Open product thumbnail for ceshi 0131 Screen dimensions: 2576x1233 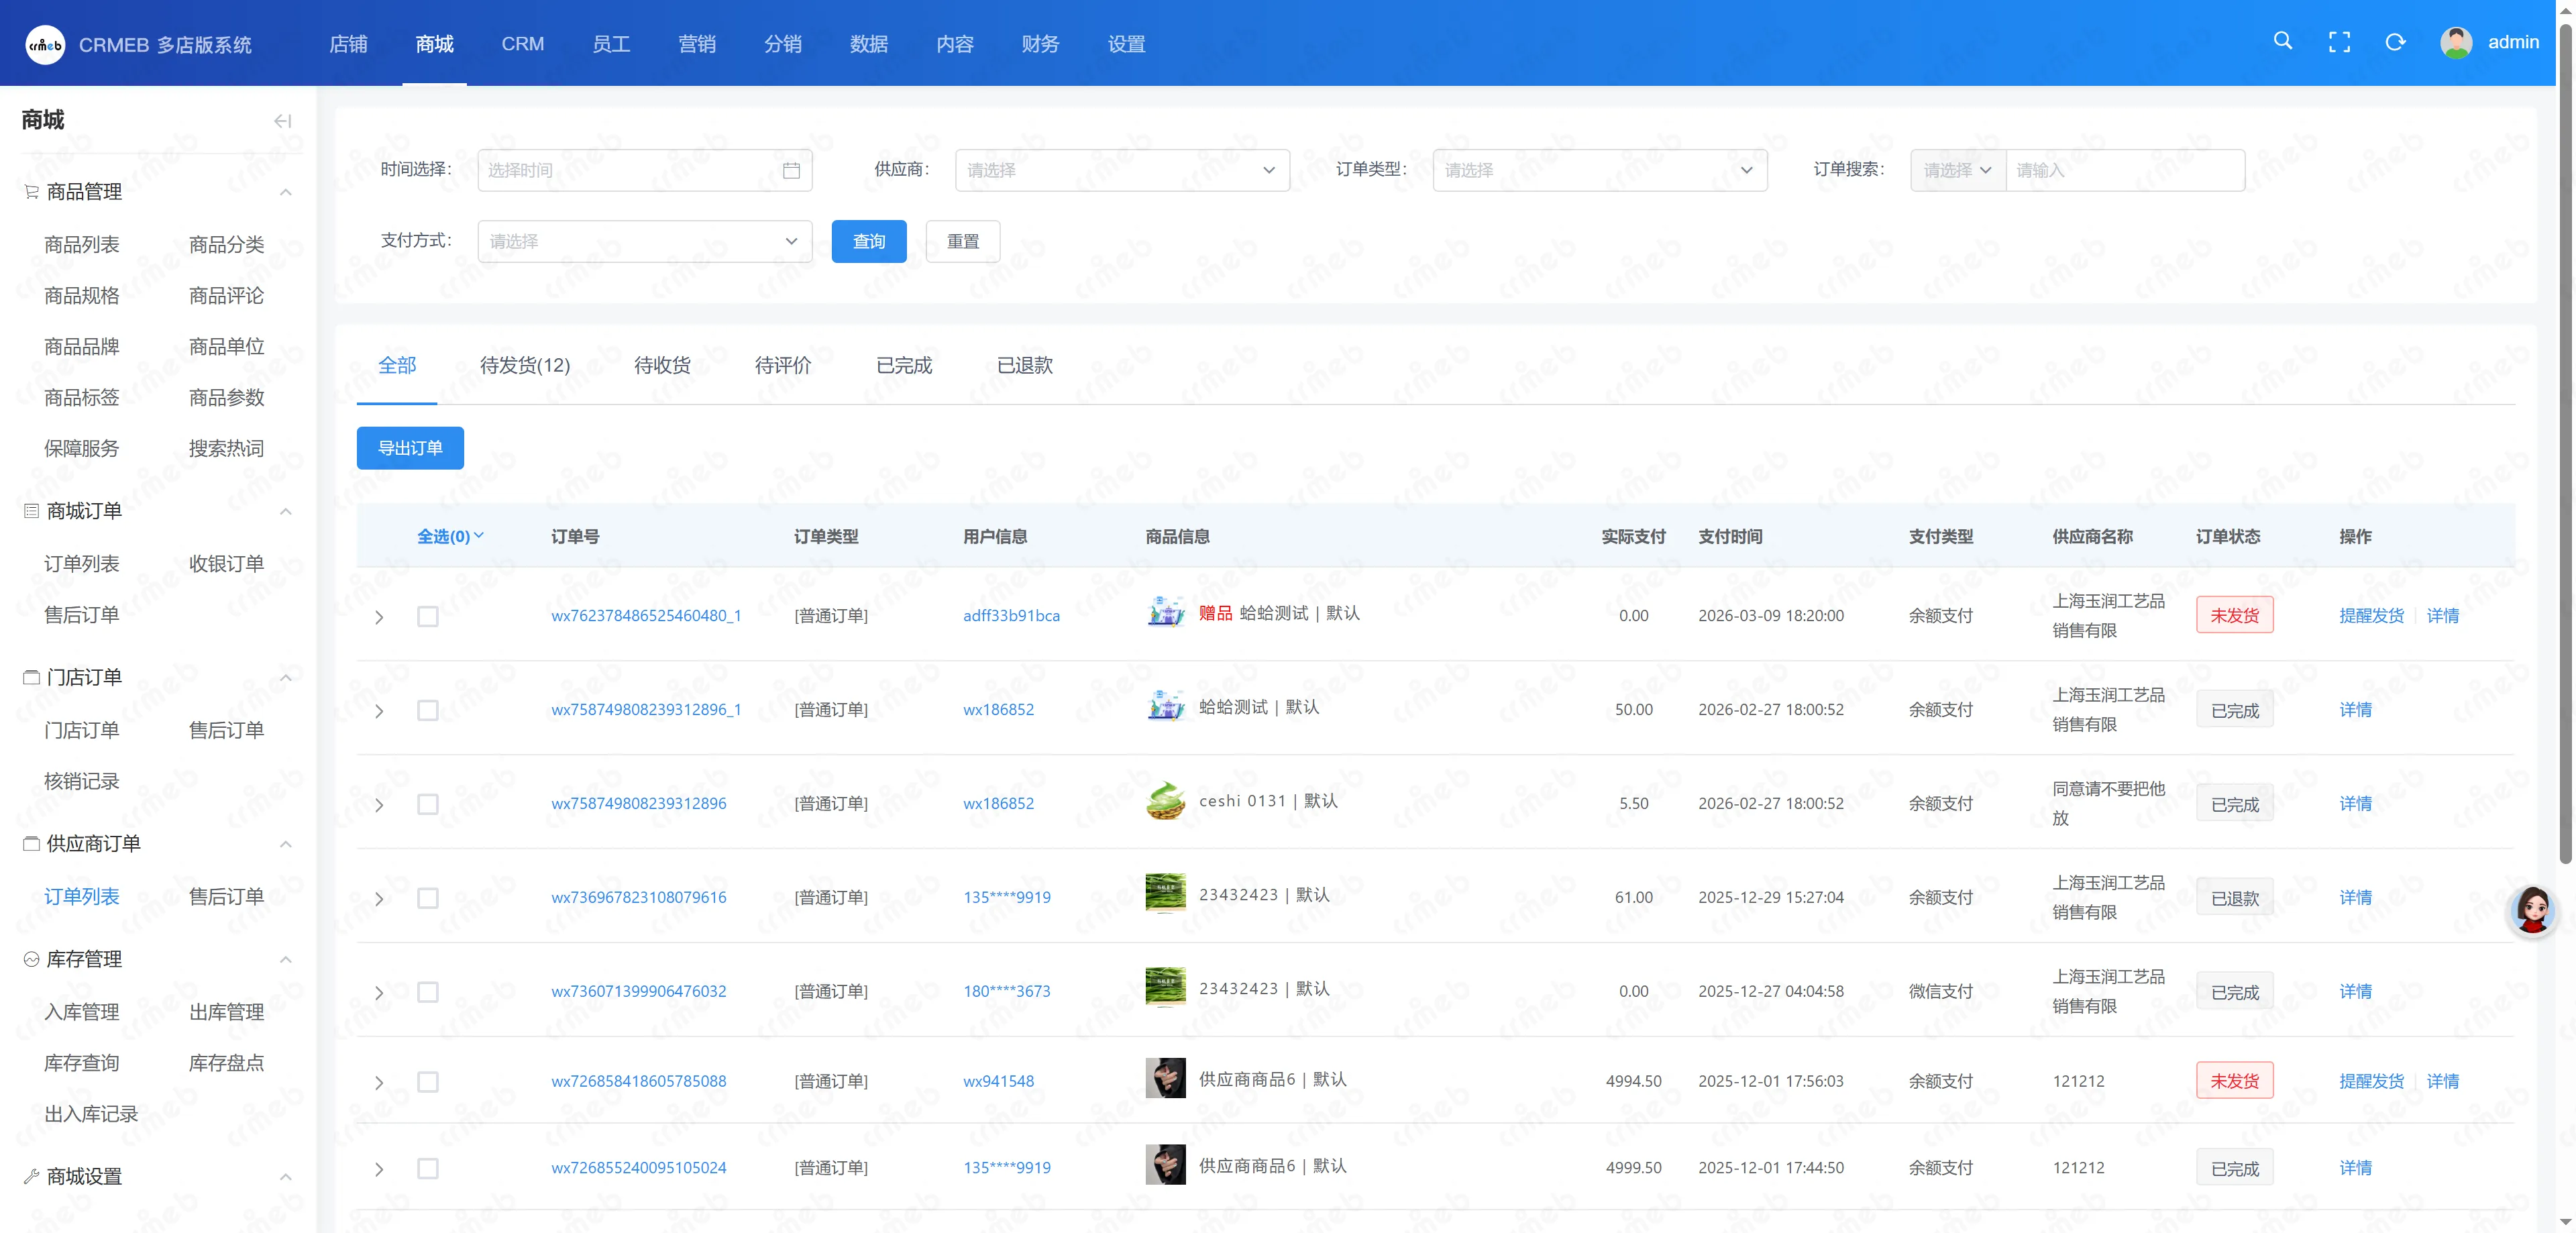pyautogui.click(x=1165, y=801)
